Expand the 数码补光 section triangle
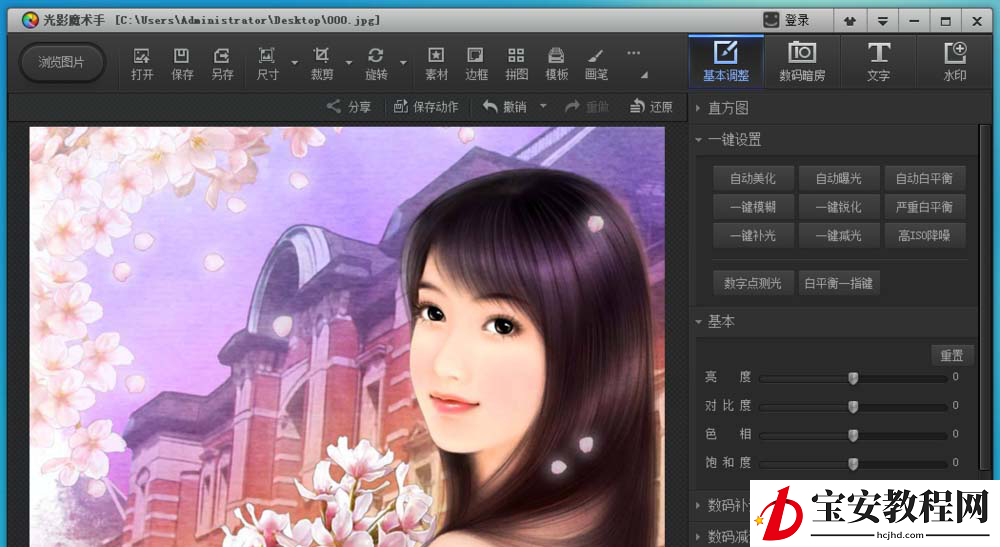1000x547 pixels. (698, 506)
